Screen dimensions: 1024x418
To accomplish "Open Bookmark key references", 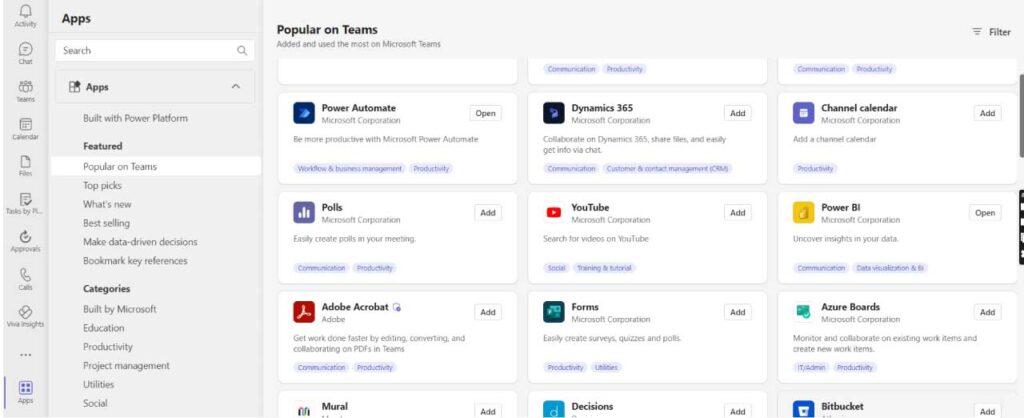I will pos(135,261).
